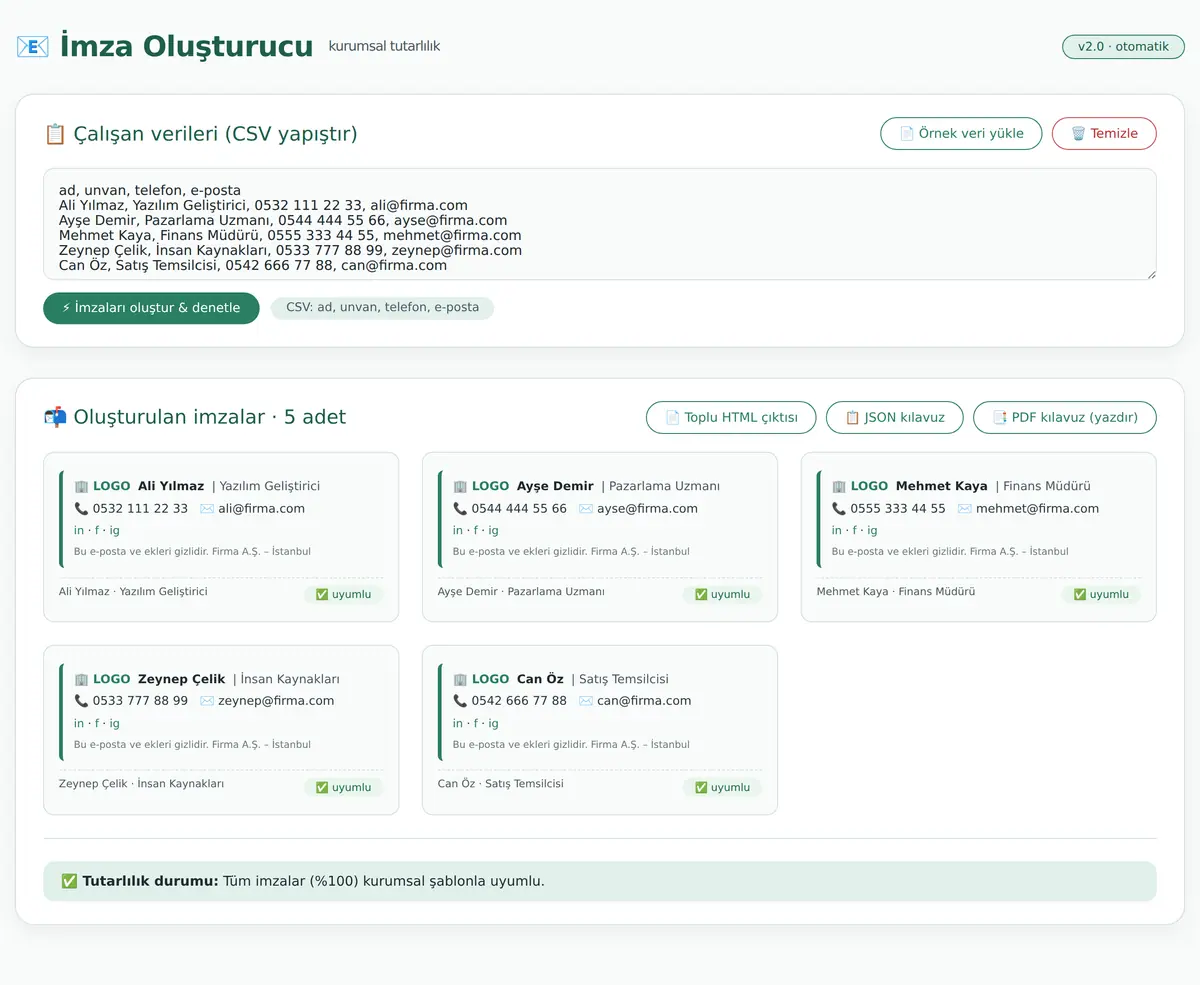Viewport: 1200px width, 985px height.
Task: Click the clipboard icon beside Çalışan verileri heading
Action: click(55, 134)
